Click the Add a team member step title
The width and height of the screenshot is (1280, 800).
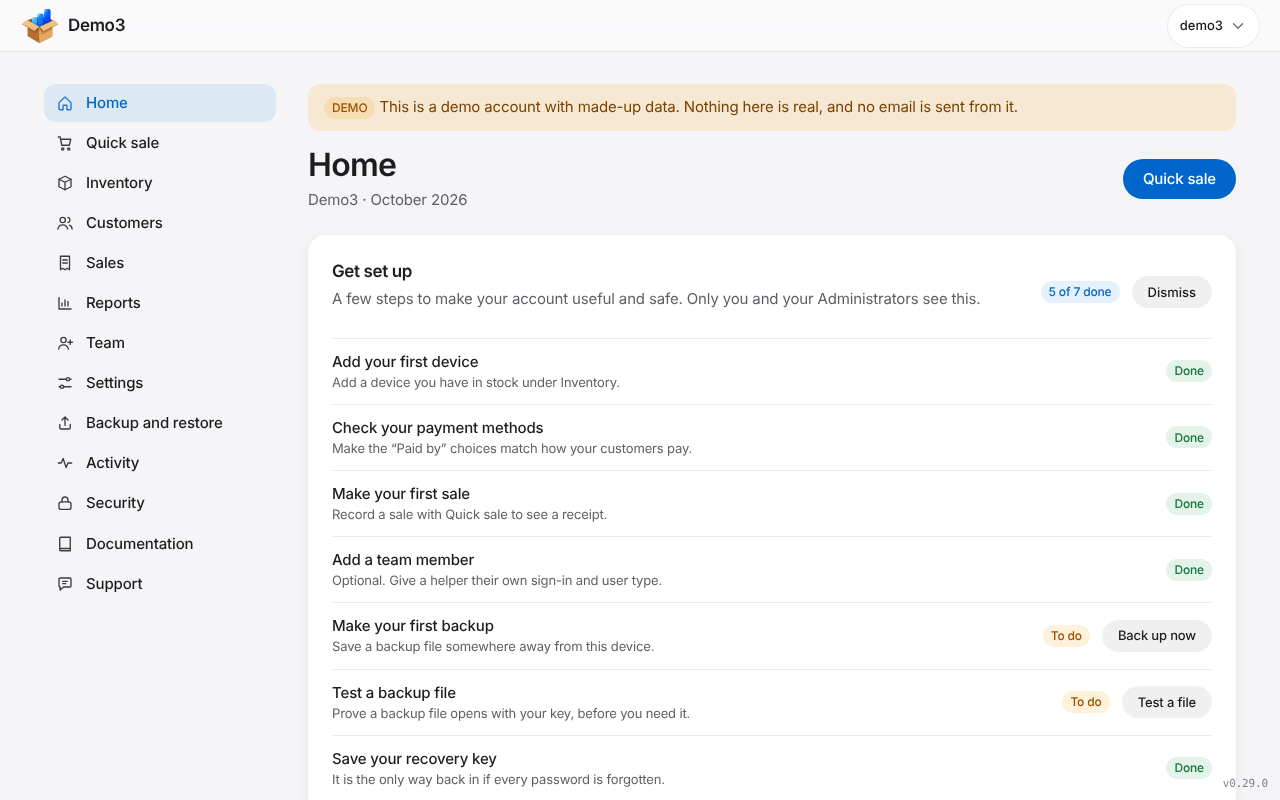(403, 560)
